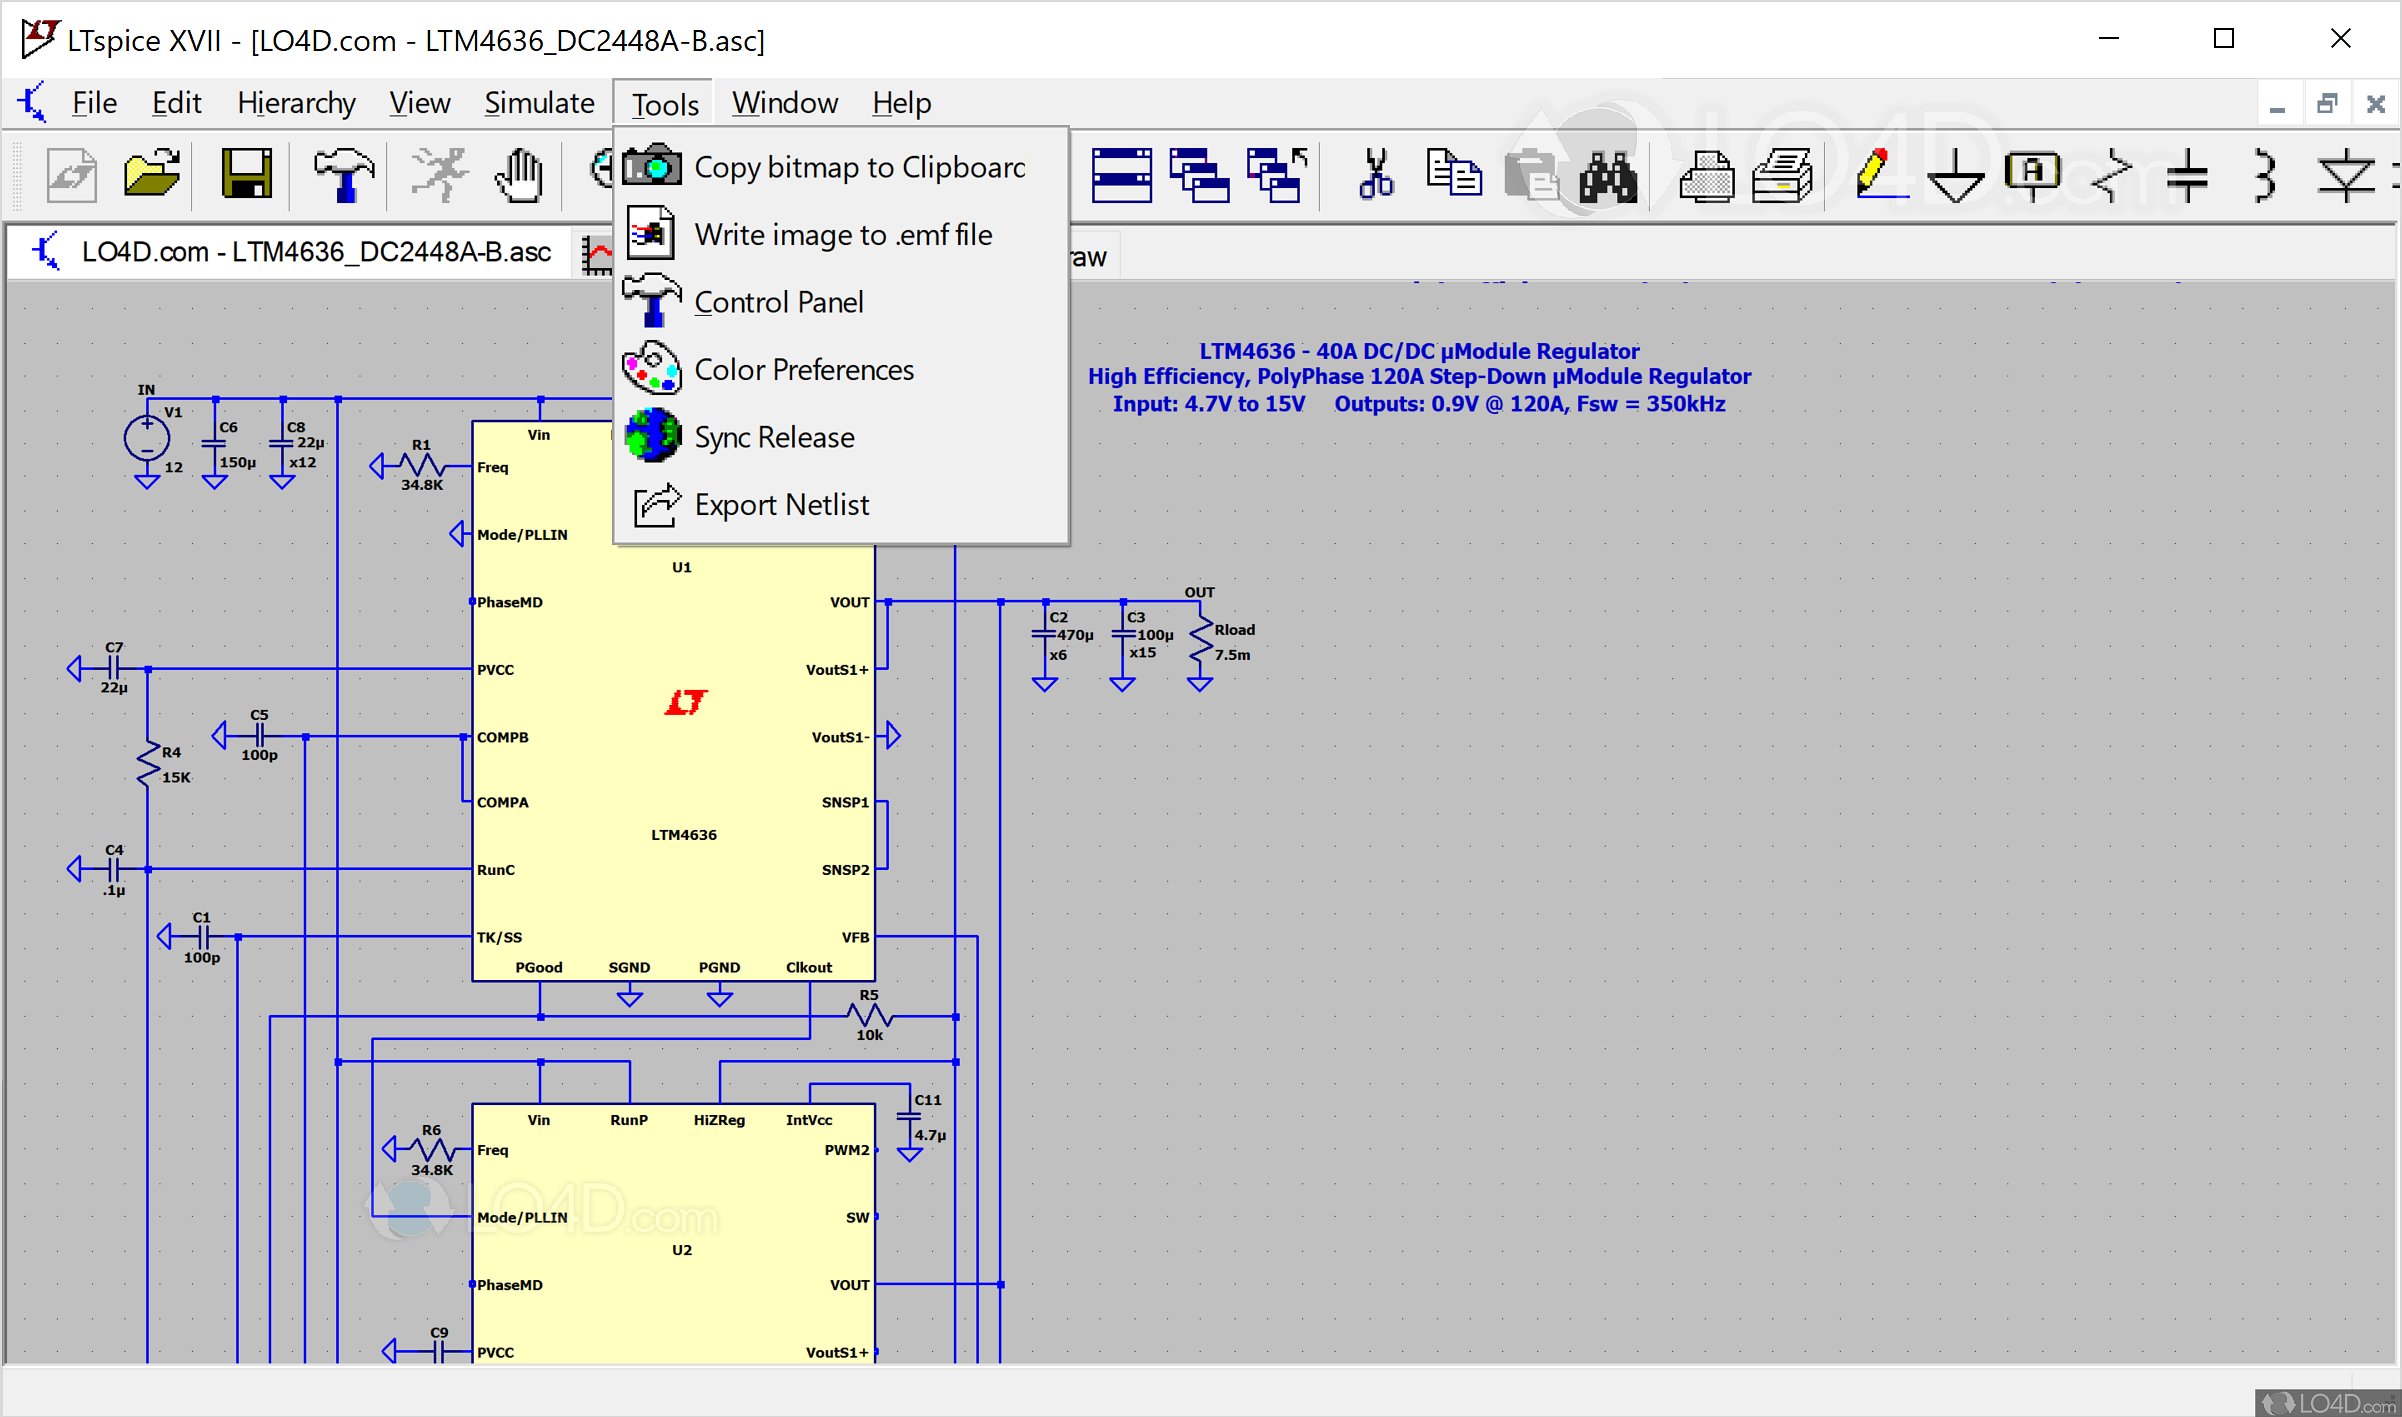Image resolution: width=2402 pixels, height=1417 pixels.
Task: Switch to LTM4636_DC2448A-B.asc tab
Action: tap(292, 252)
